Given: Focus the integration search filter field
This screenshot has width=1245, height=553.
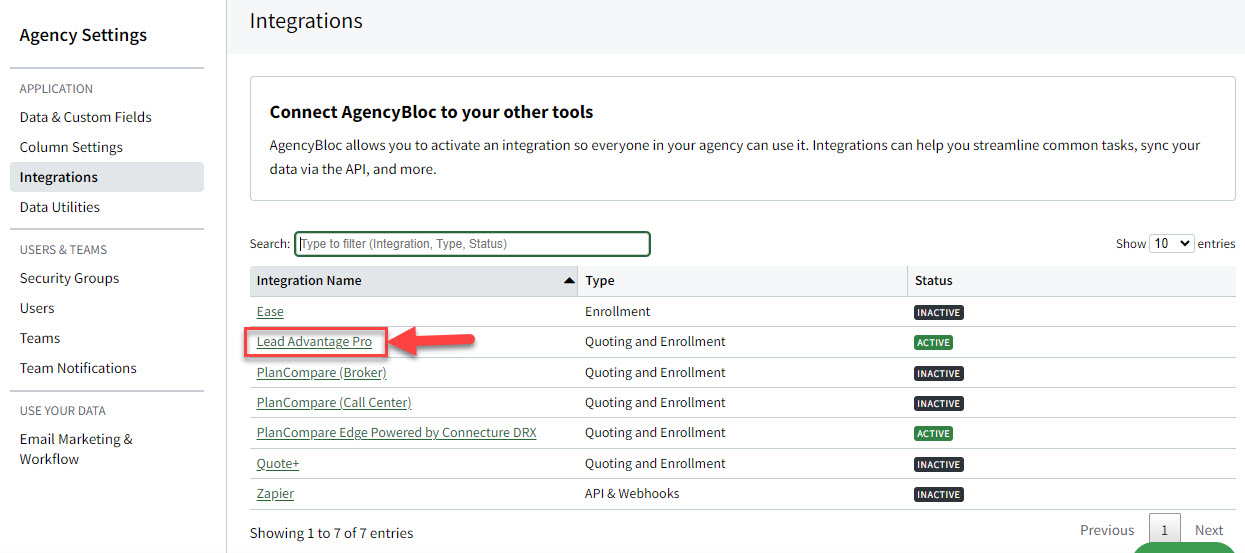Looking at the screenshot, I should coord(472,244).
